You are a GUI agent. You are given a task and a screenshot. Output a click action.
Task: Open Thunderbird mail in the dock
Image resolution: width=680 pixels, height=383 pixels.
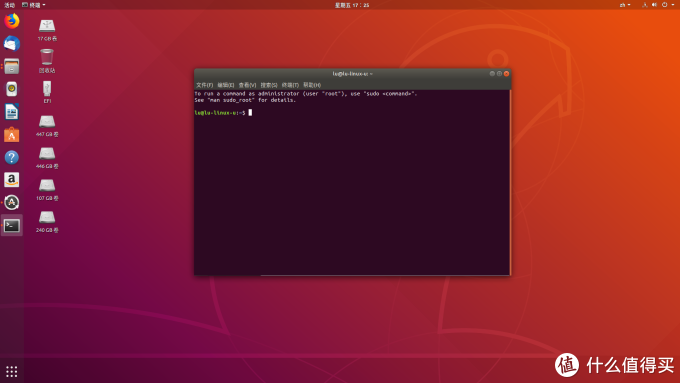pyautogui.click(x=12, y=44)
